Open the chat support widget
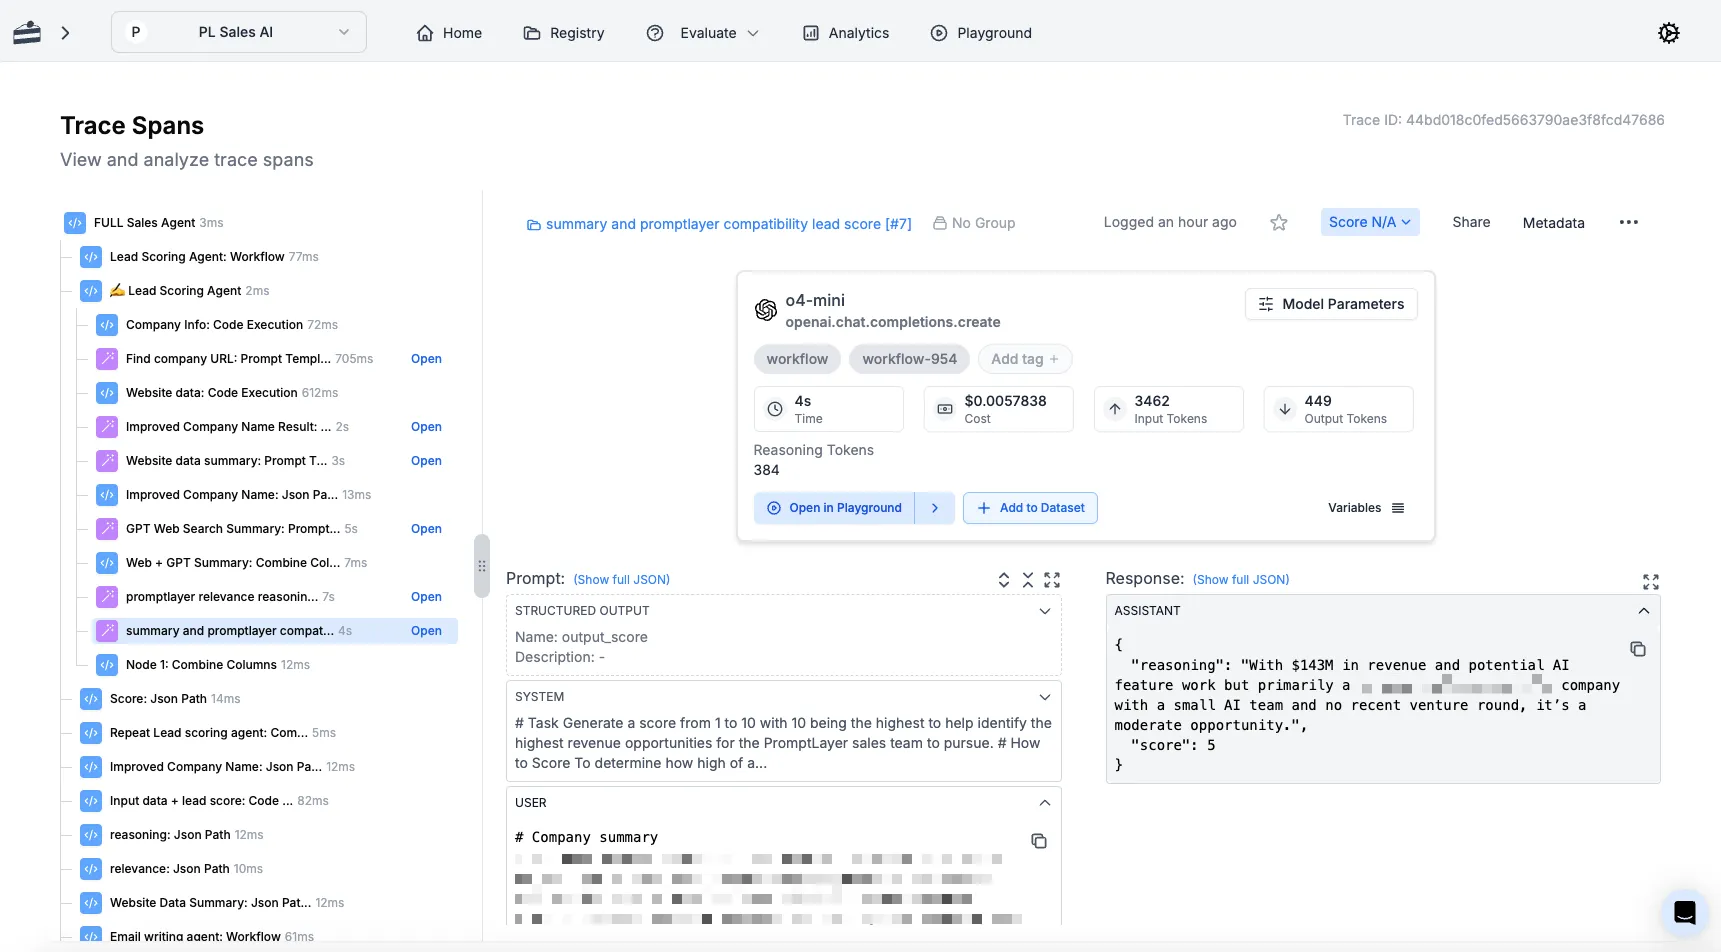This screenshot has height=952, width=1721. [x=1684, y=912]
